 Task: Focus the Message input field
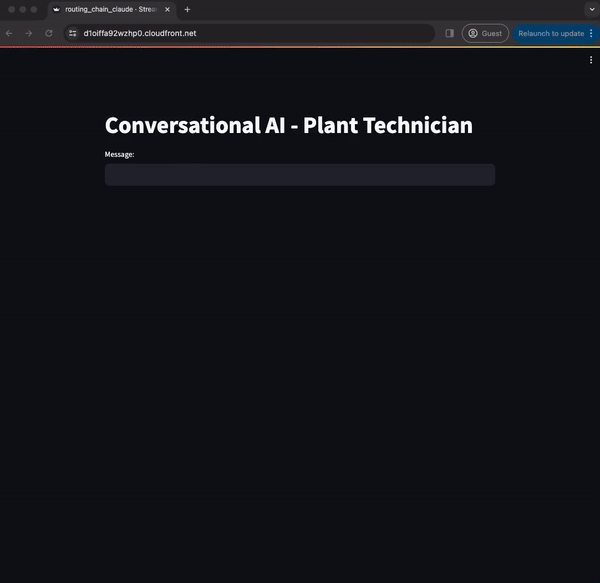pyautogui.click(x=300, y=175)
